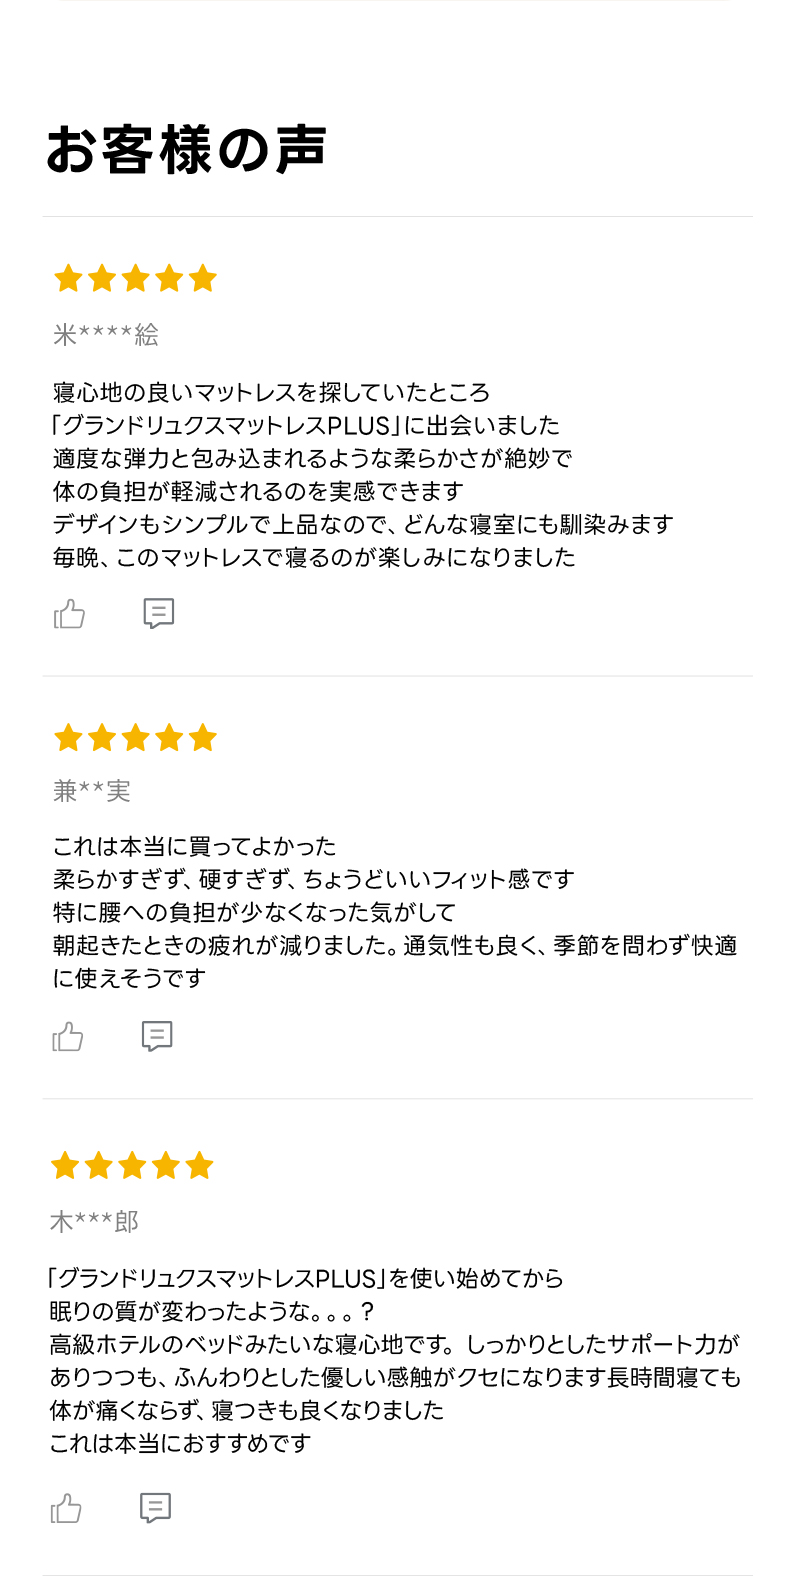The image size is (790, 1595).
Task: Click the first star of 米****絵's rating
Action: click(x=68, y=278)
